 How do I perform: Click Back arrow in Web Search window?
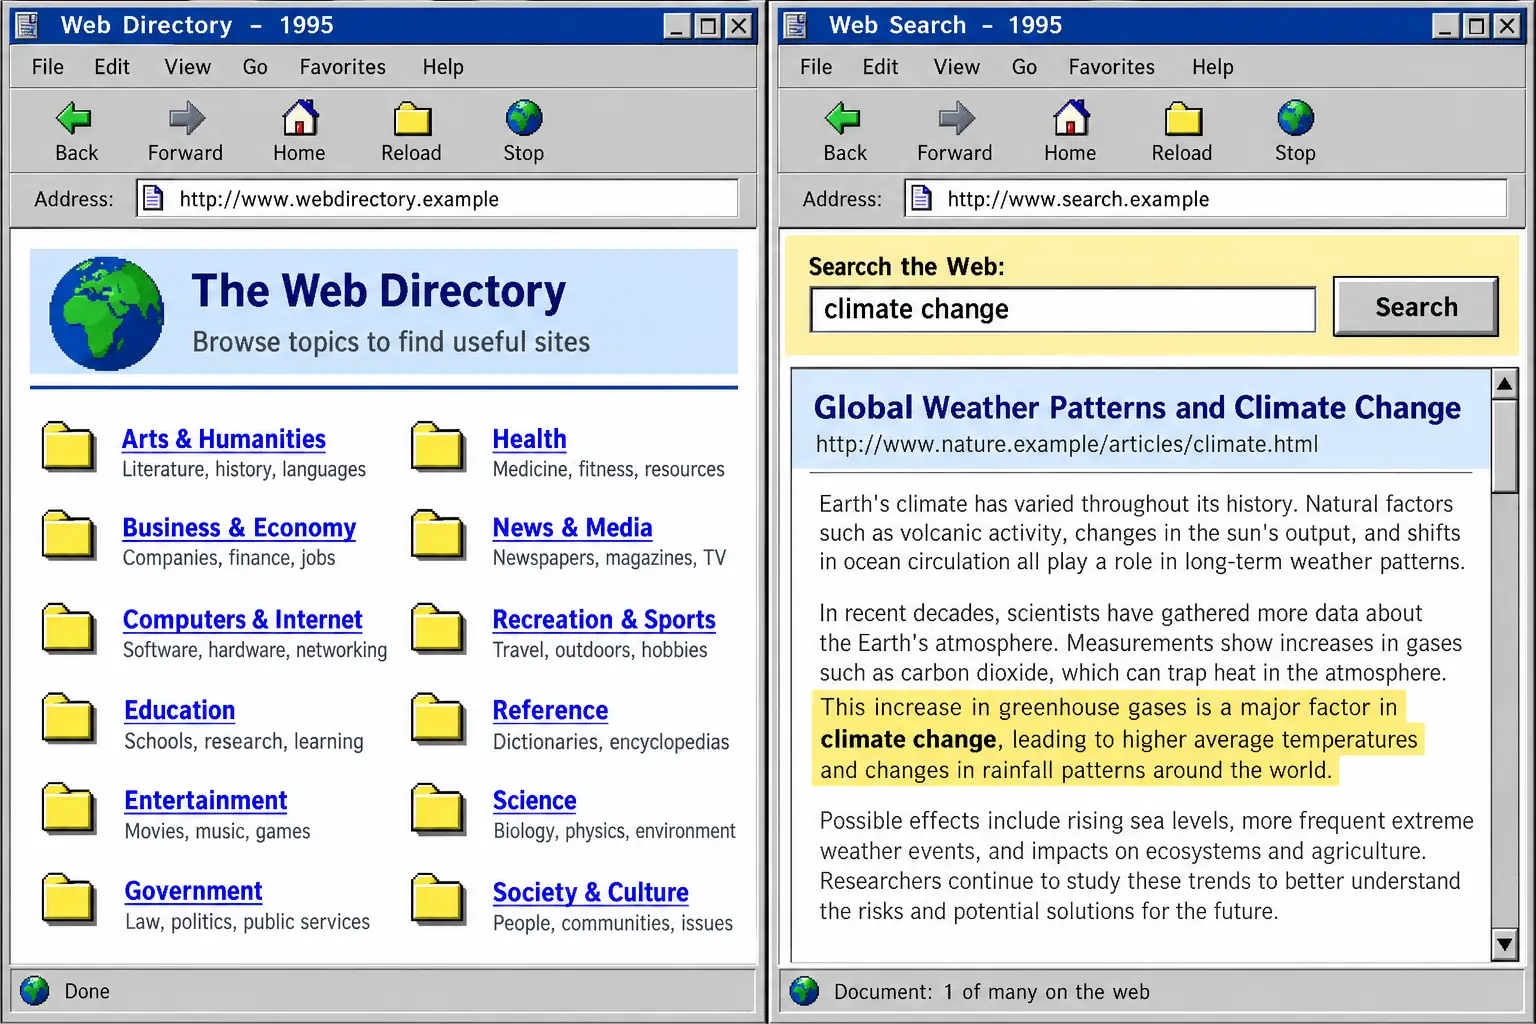[x=843, y=119]
